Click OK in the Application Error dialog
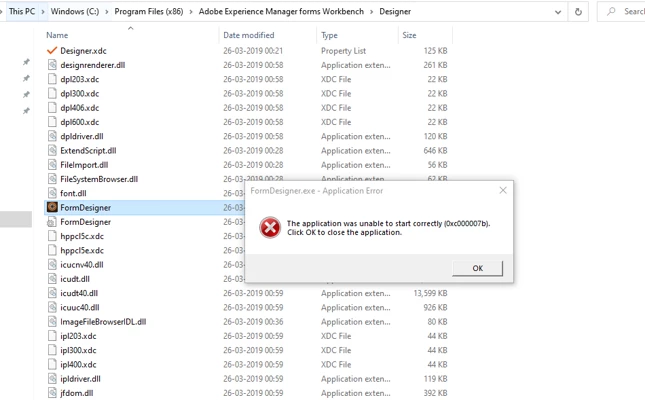 (x=477, y=268)
